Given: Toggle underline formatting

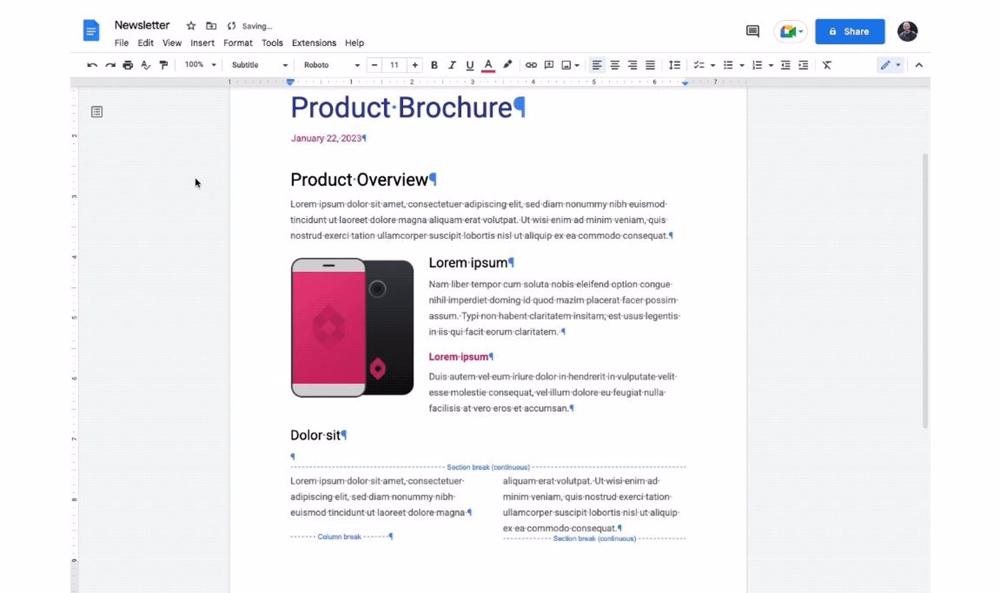Looking at the screenshot, I should point(470,64).
